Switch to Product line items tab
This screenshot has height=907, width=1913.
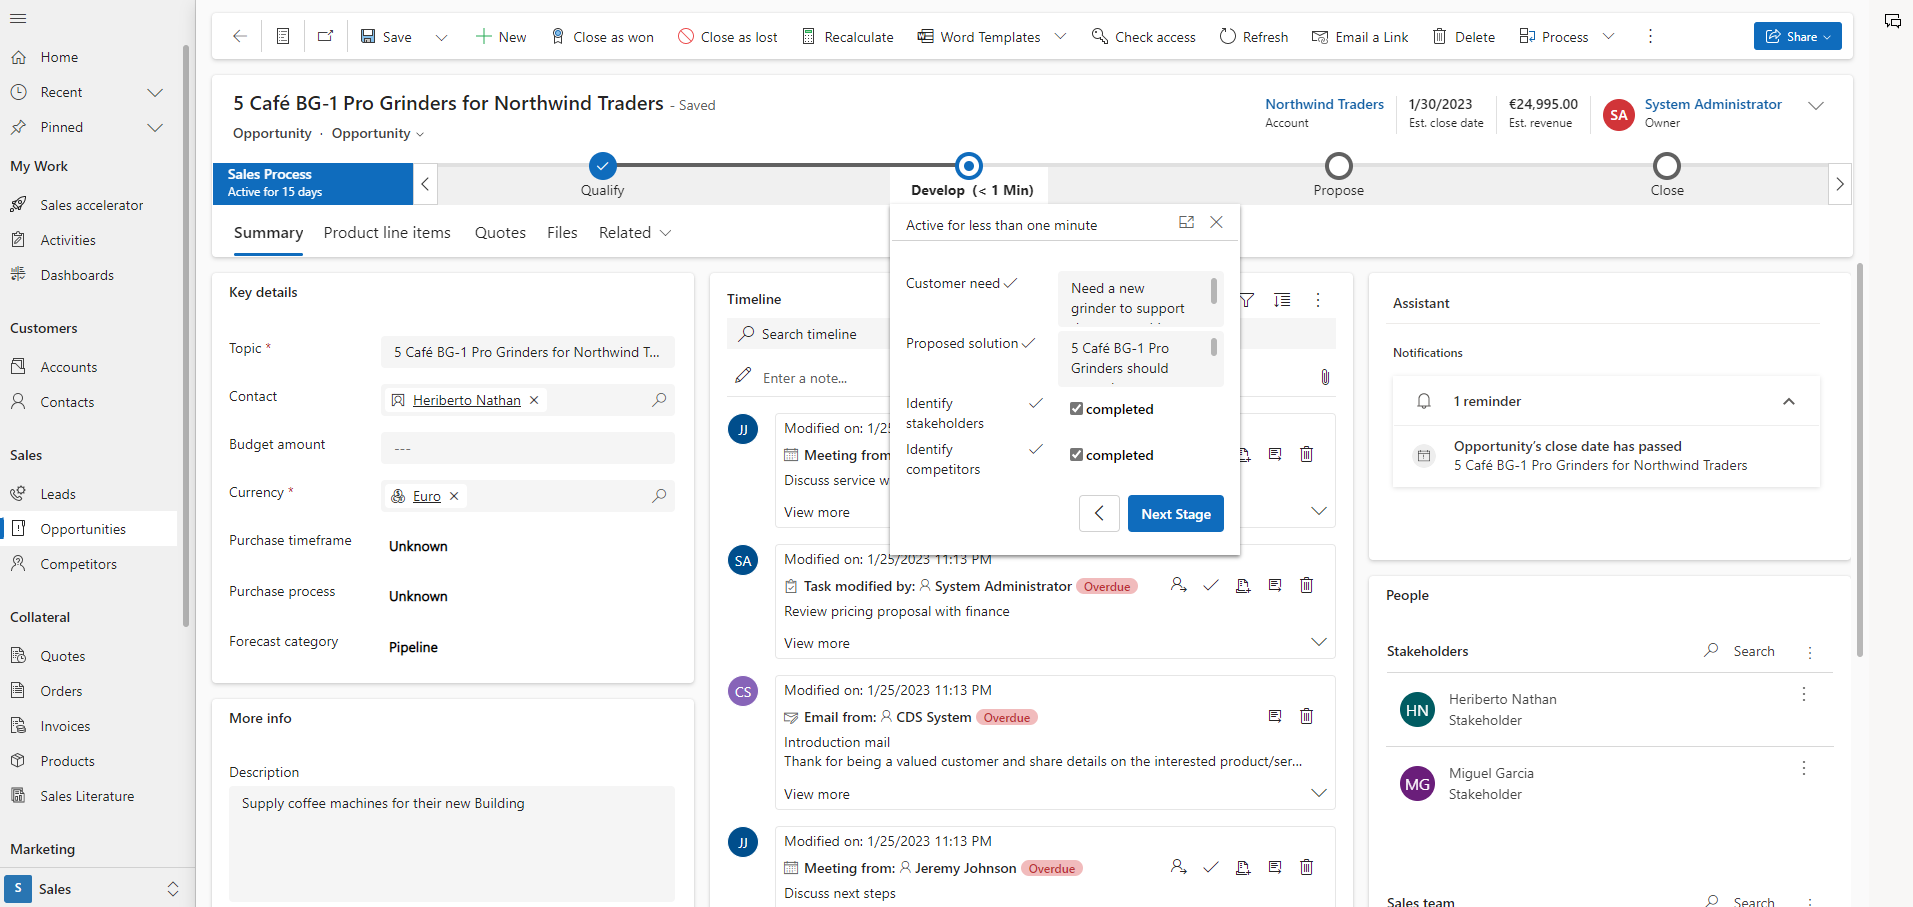(387, 233)
